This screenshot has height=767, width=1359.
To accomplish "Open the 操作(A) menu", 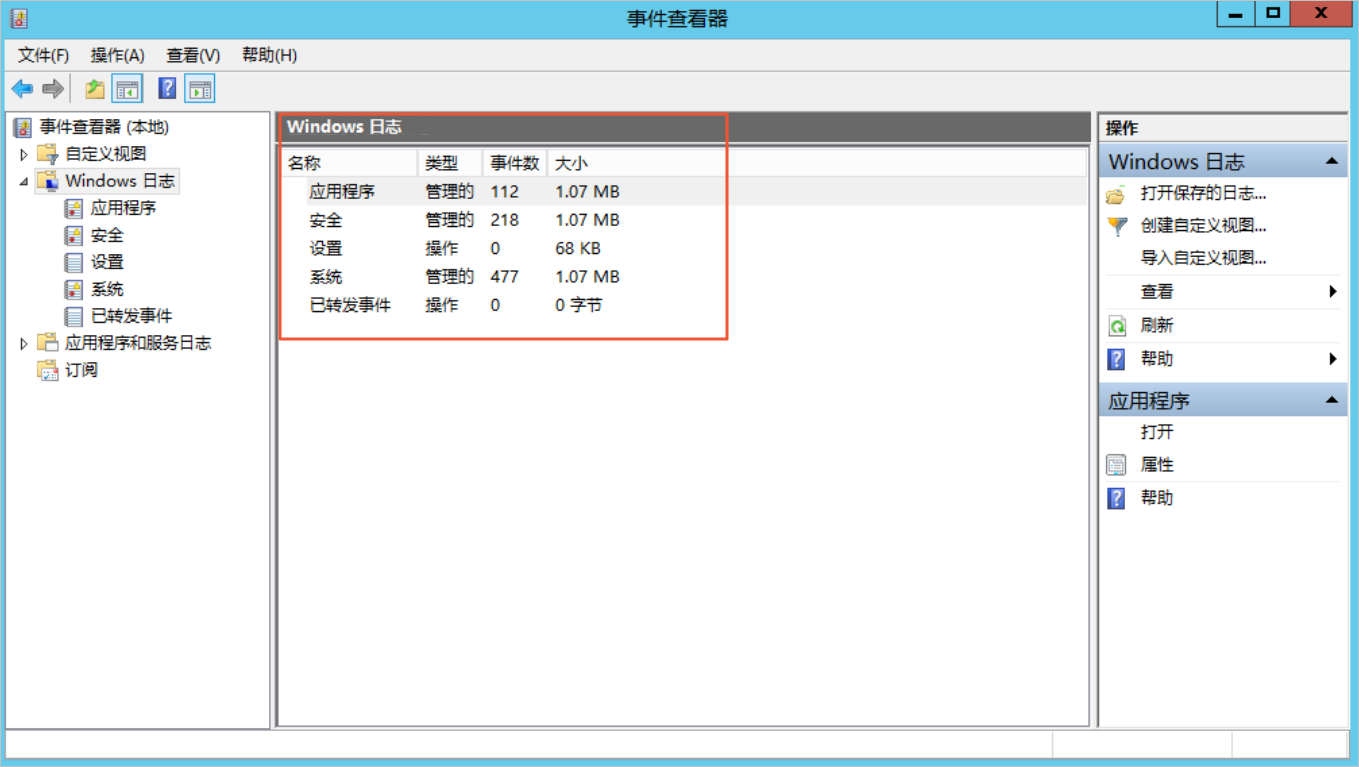I will click(117, 55).
